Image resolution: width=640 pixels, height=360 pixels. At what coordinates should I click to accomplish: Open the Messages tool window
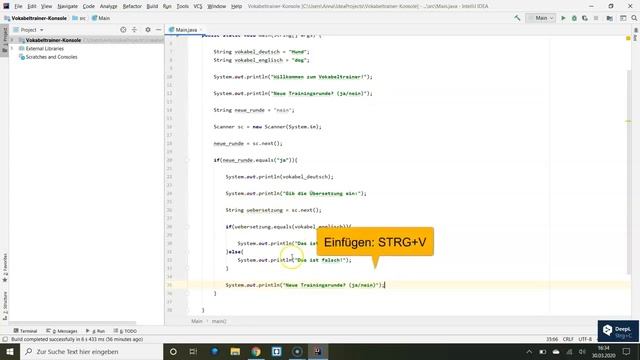click(62, 331)
